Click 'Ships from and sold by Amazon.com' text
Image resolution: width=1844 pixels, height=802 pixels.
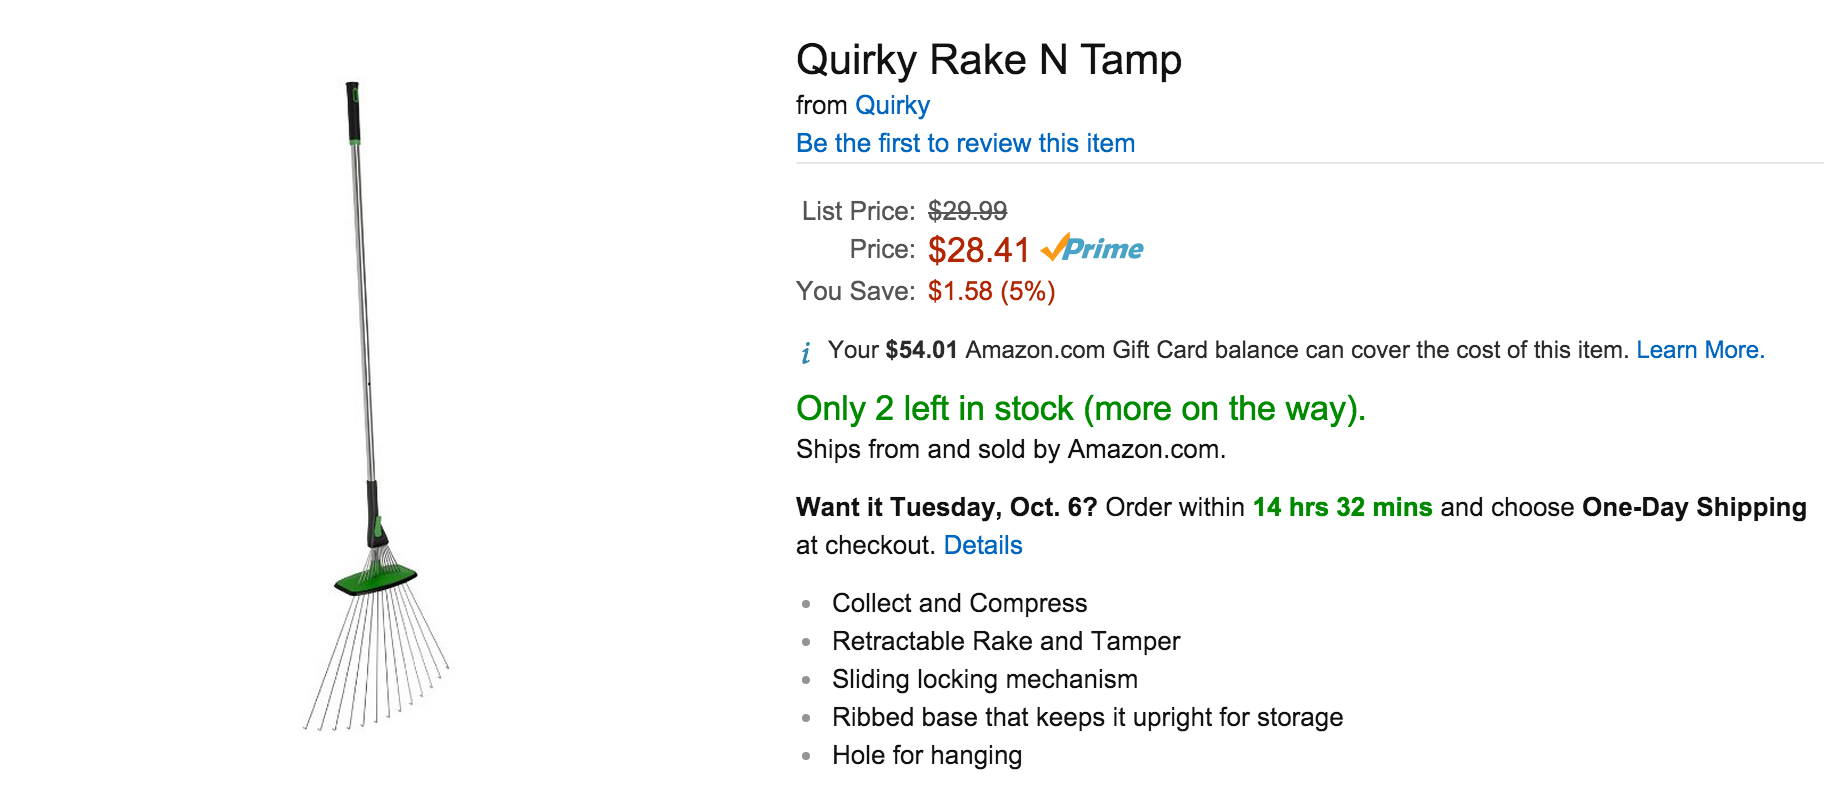coord(1010,449)
